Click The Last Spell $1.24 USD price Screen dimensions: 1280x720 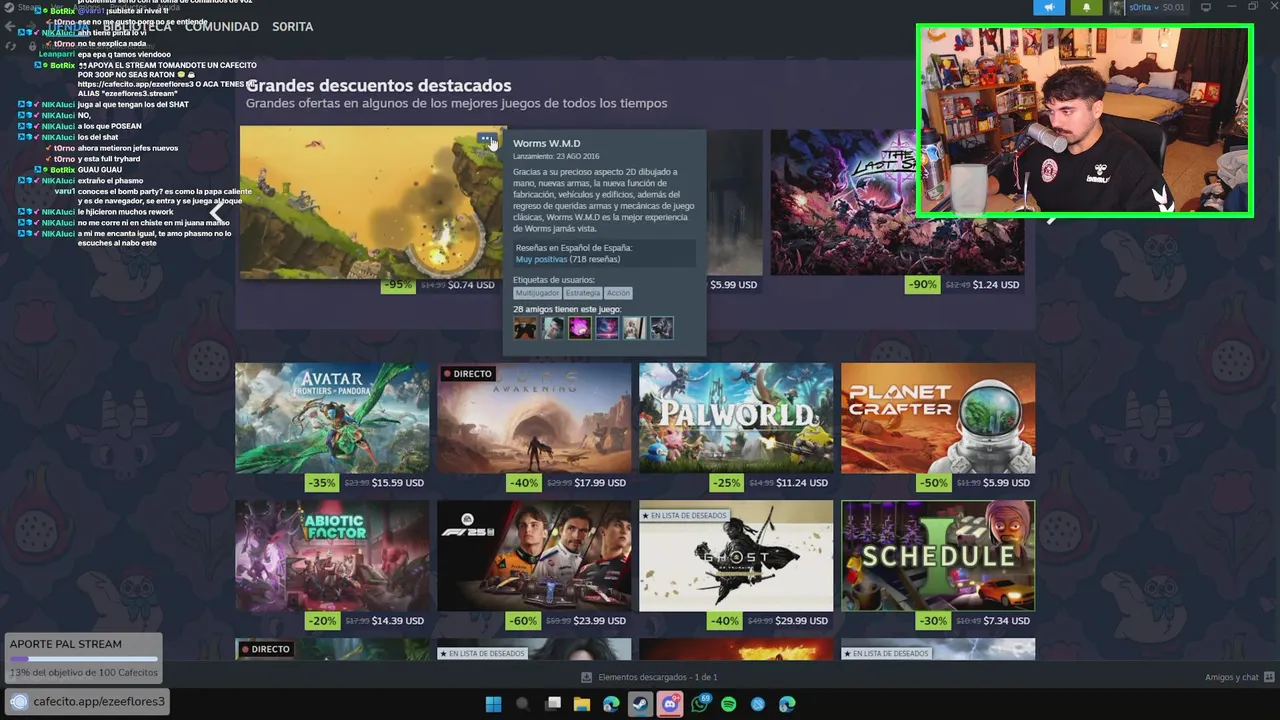(x=995, y=285)
